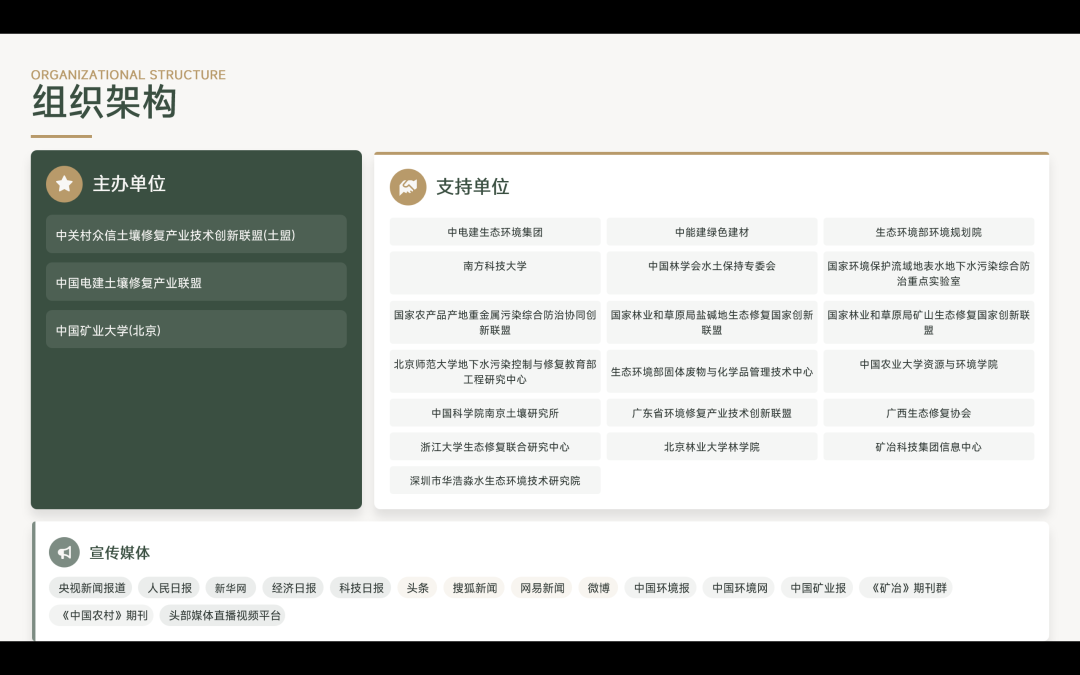Tap the 搜狐新闻 tag

475,588
